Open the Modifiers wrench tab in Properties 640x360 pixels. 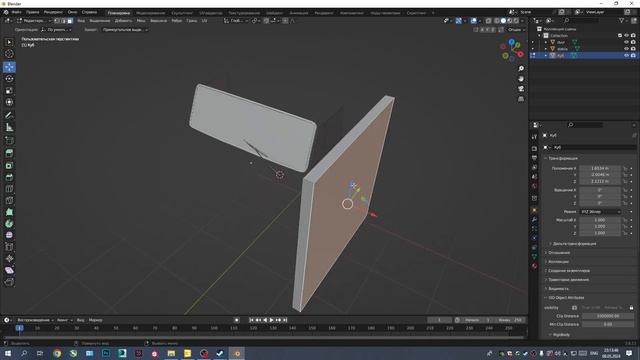(x=534, y=220)
